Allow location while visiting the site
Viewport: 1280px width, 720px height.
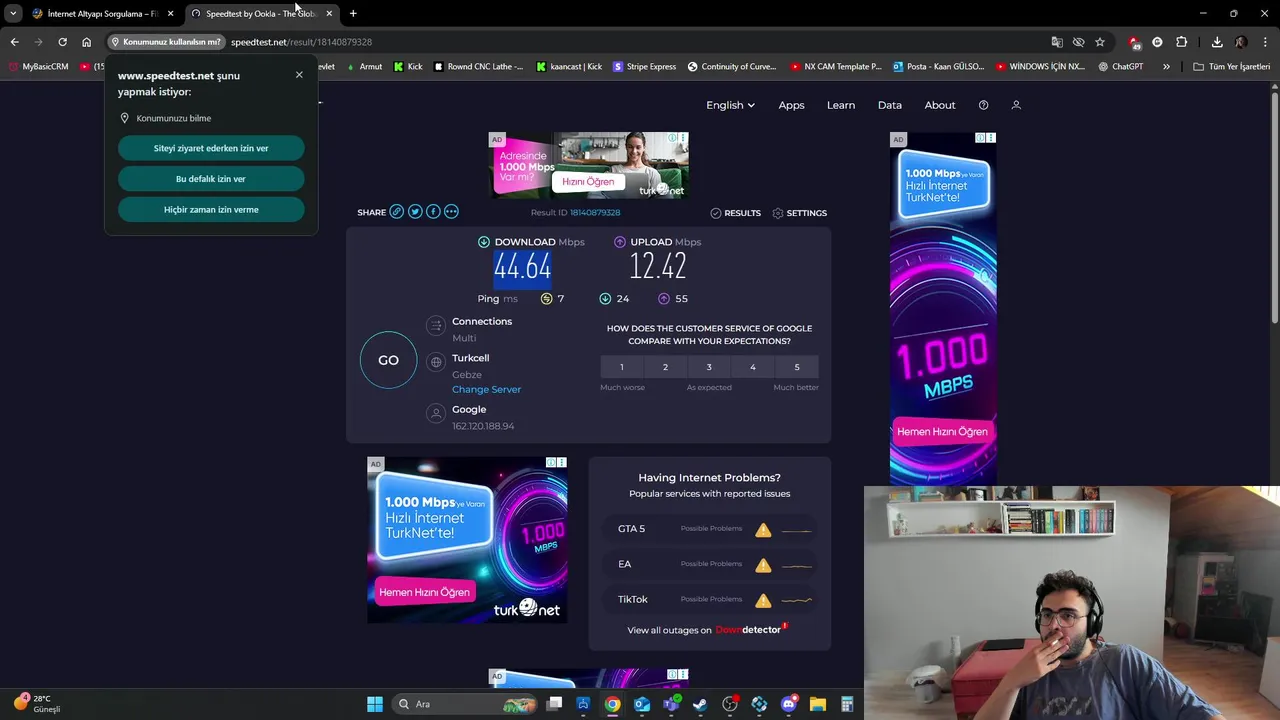[x=211, y=148]
